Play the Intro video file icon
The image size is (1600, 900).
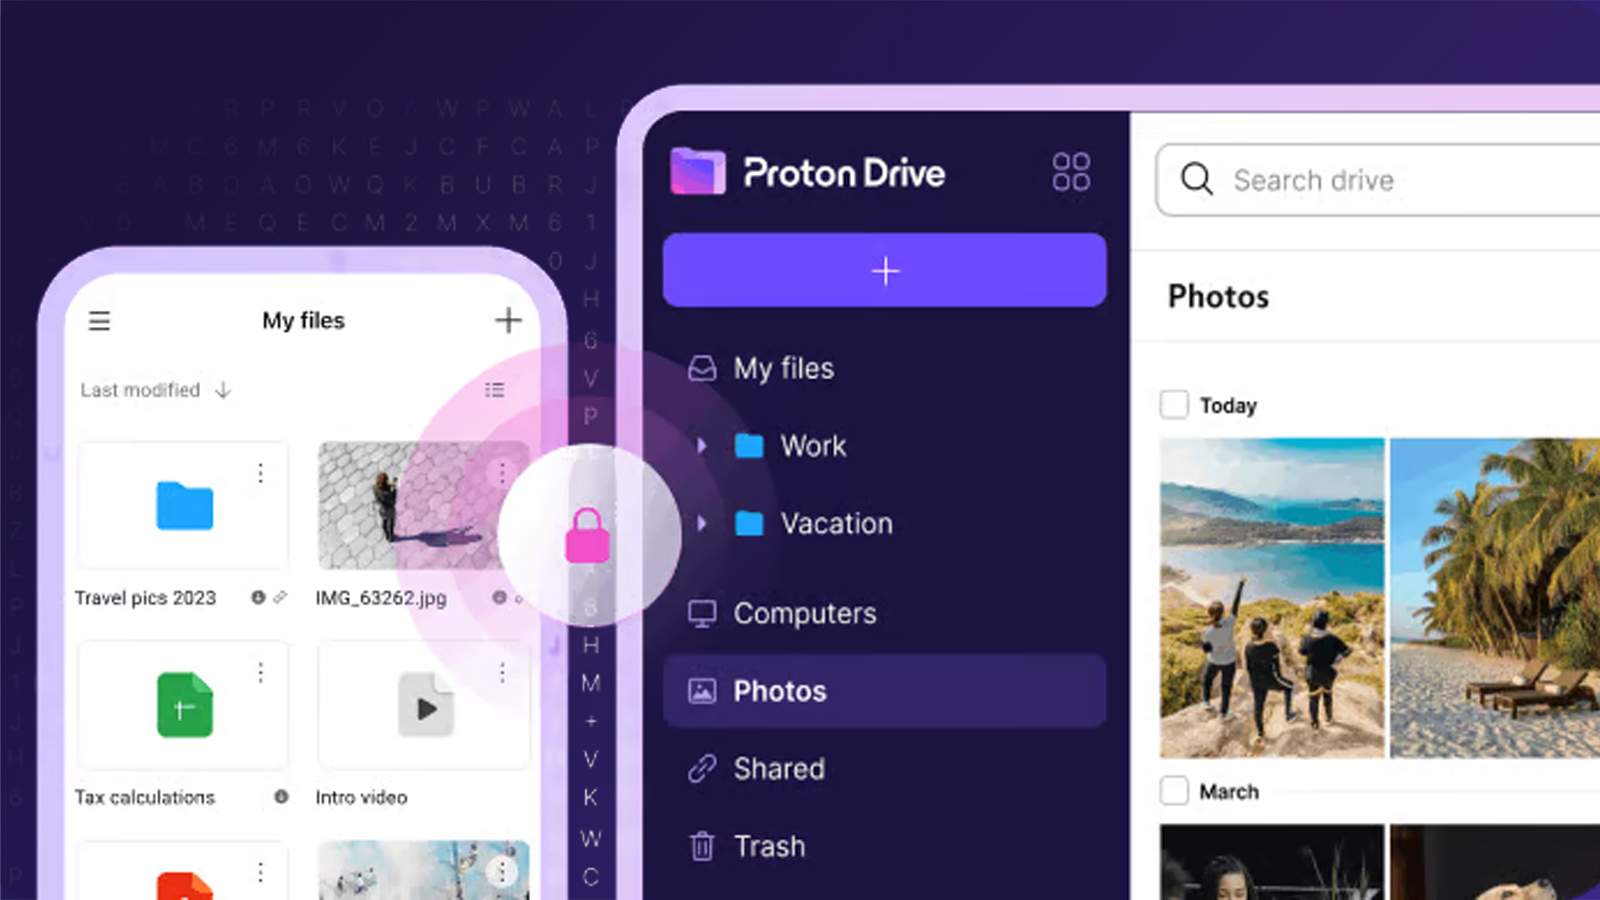point(426,705)
